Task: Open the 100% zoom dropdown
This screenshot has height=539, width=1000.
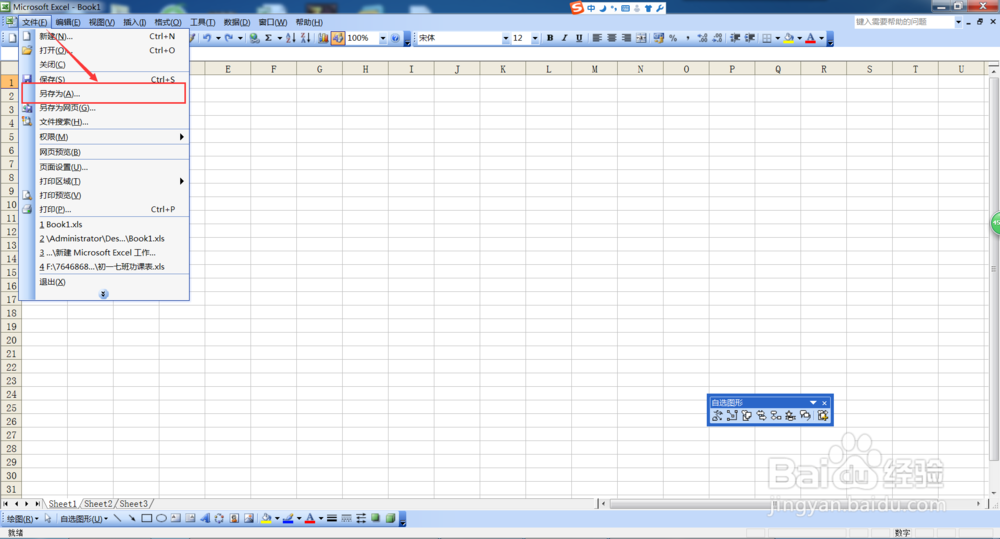Action: [383, 38]
